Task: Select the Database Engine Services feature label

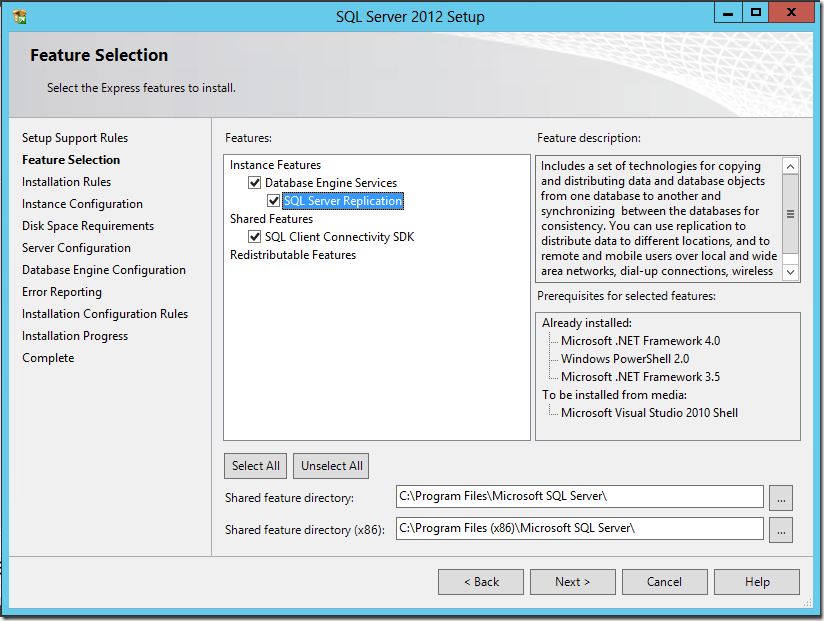Action: point(331,183)
